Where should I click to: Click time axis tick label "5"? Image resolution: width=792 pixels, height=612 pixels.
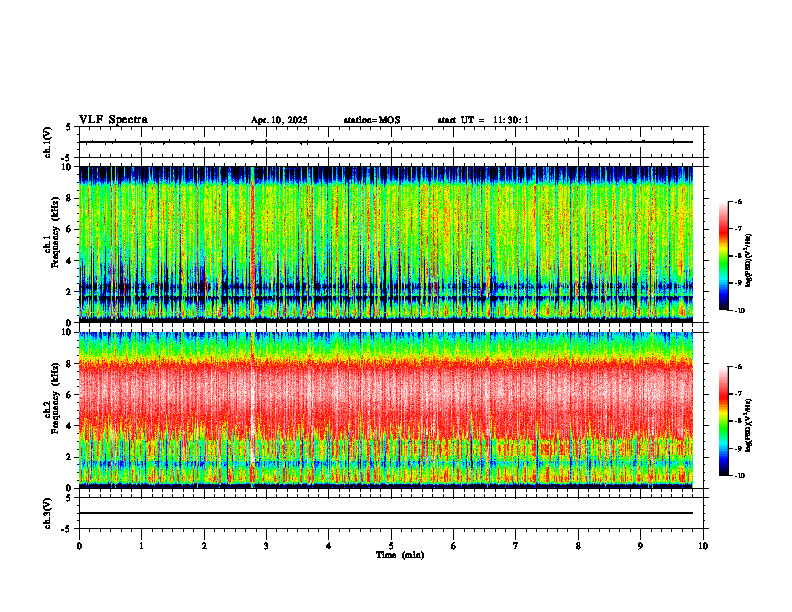pyautogui.click(x=391, y=546)
